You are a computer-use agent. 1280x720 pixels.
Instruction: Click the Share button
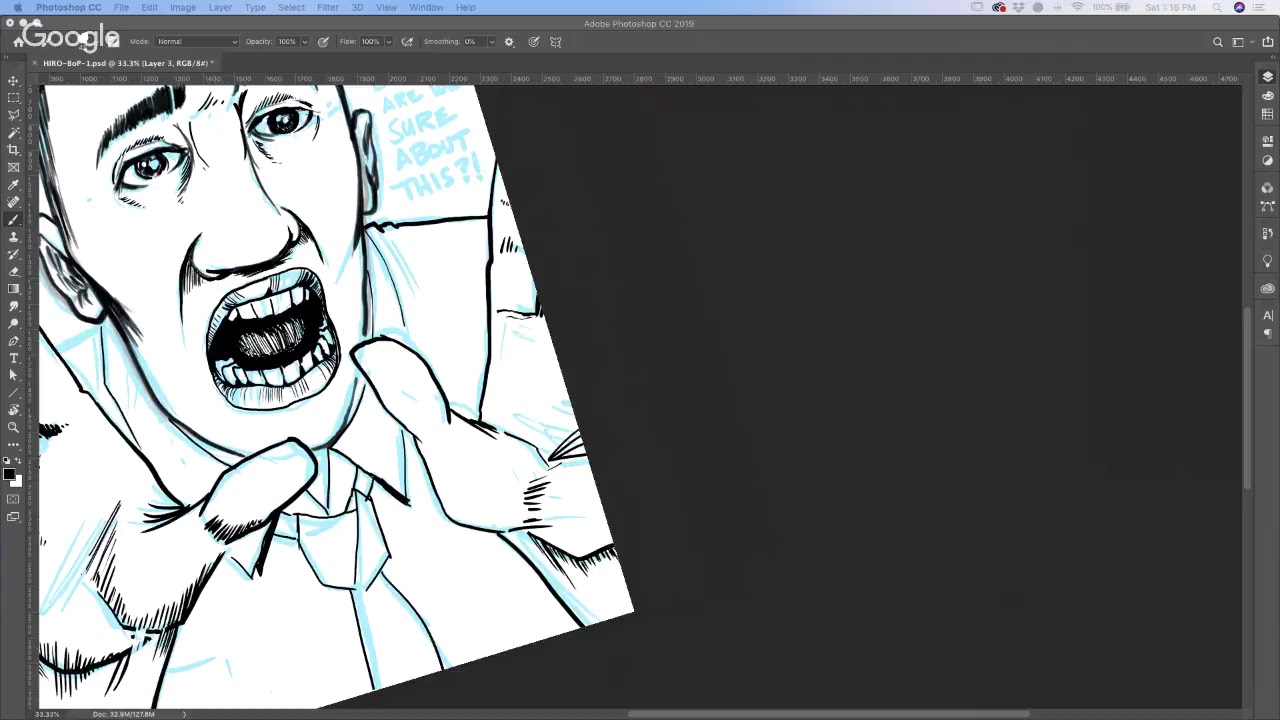[1268, 42]
